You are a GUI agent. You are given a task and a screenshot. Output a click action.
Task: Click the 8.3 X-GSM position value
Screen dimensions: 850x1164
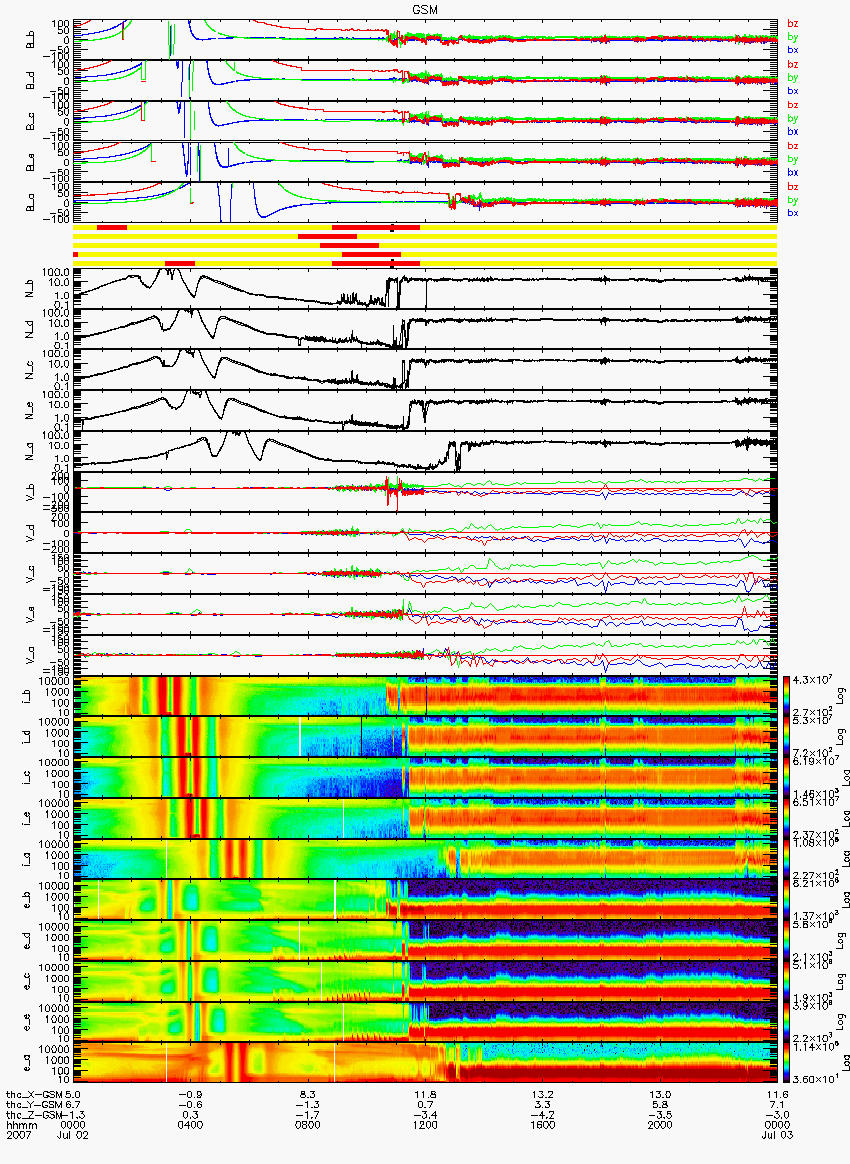pos(308,1095)
